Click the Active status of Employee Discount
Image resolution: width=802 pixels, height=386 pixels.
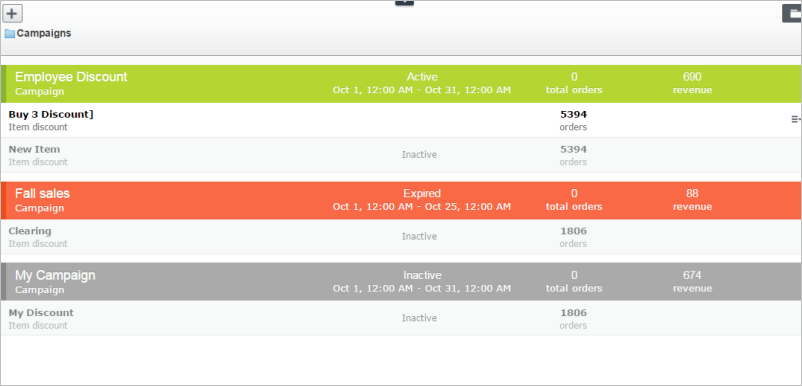tap(422, 77)
